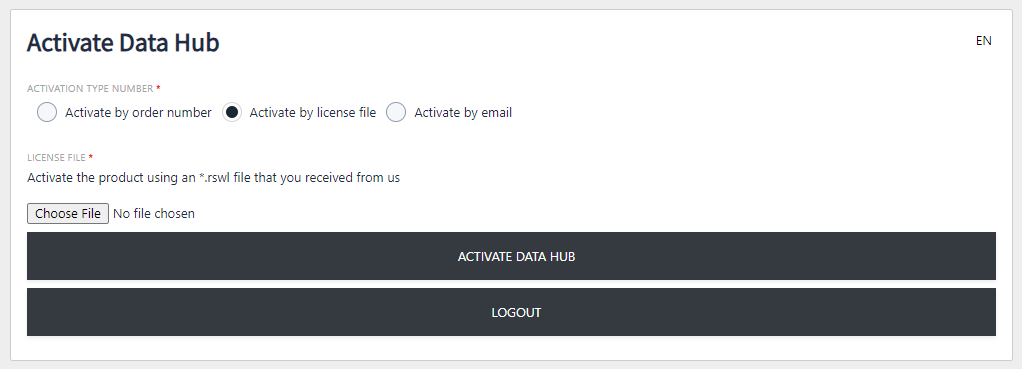
Task: Click the '*.rswl' extension text in the description
Action: 214,177
